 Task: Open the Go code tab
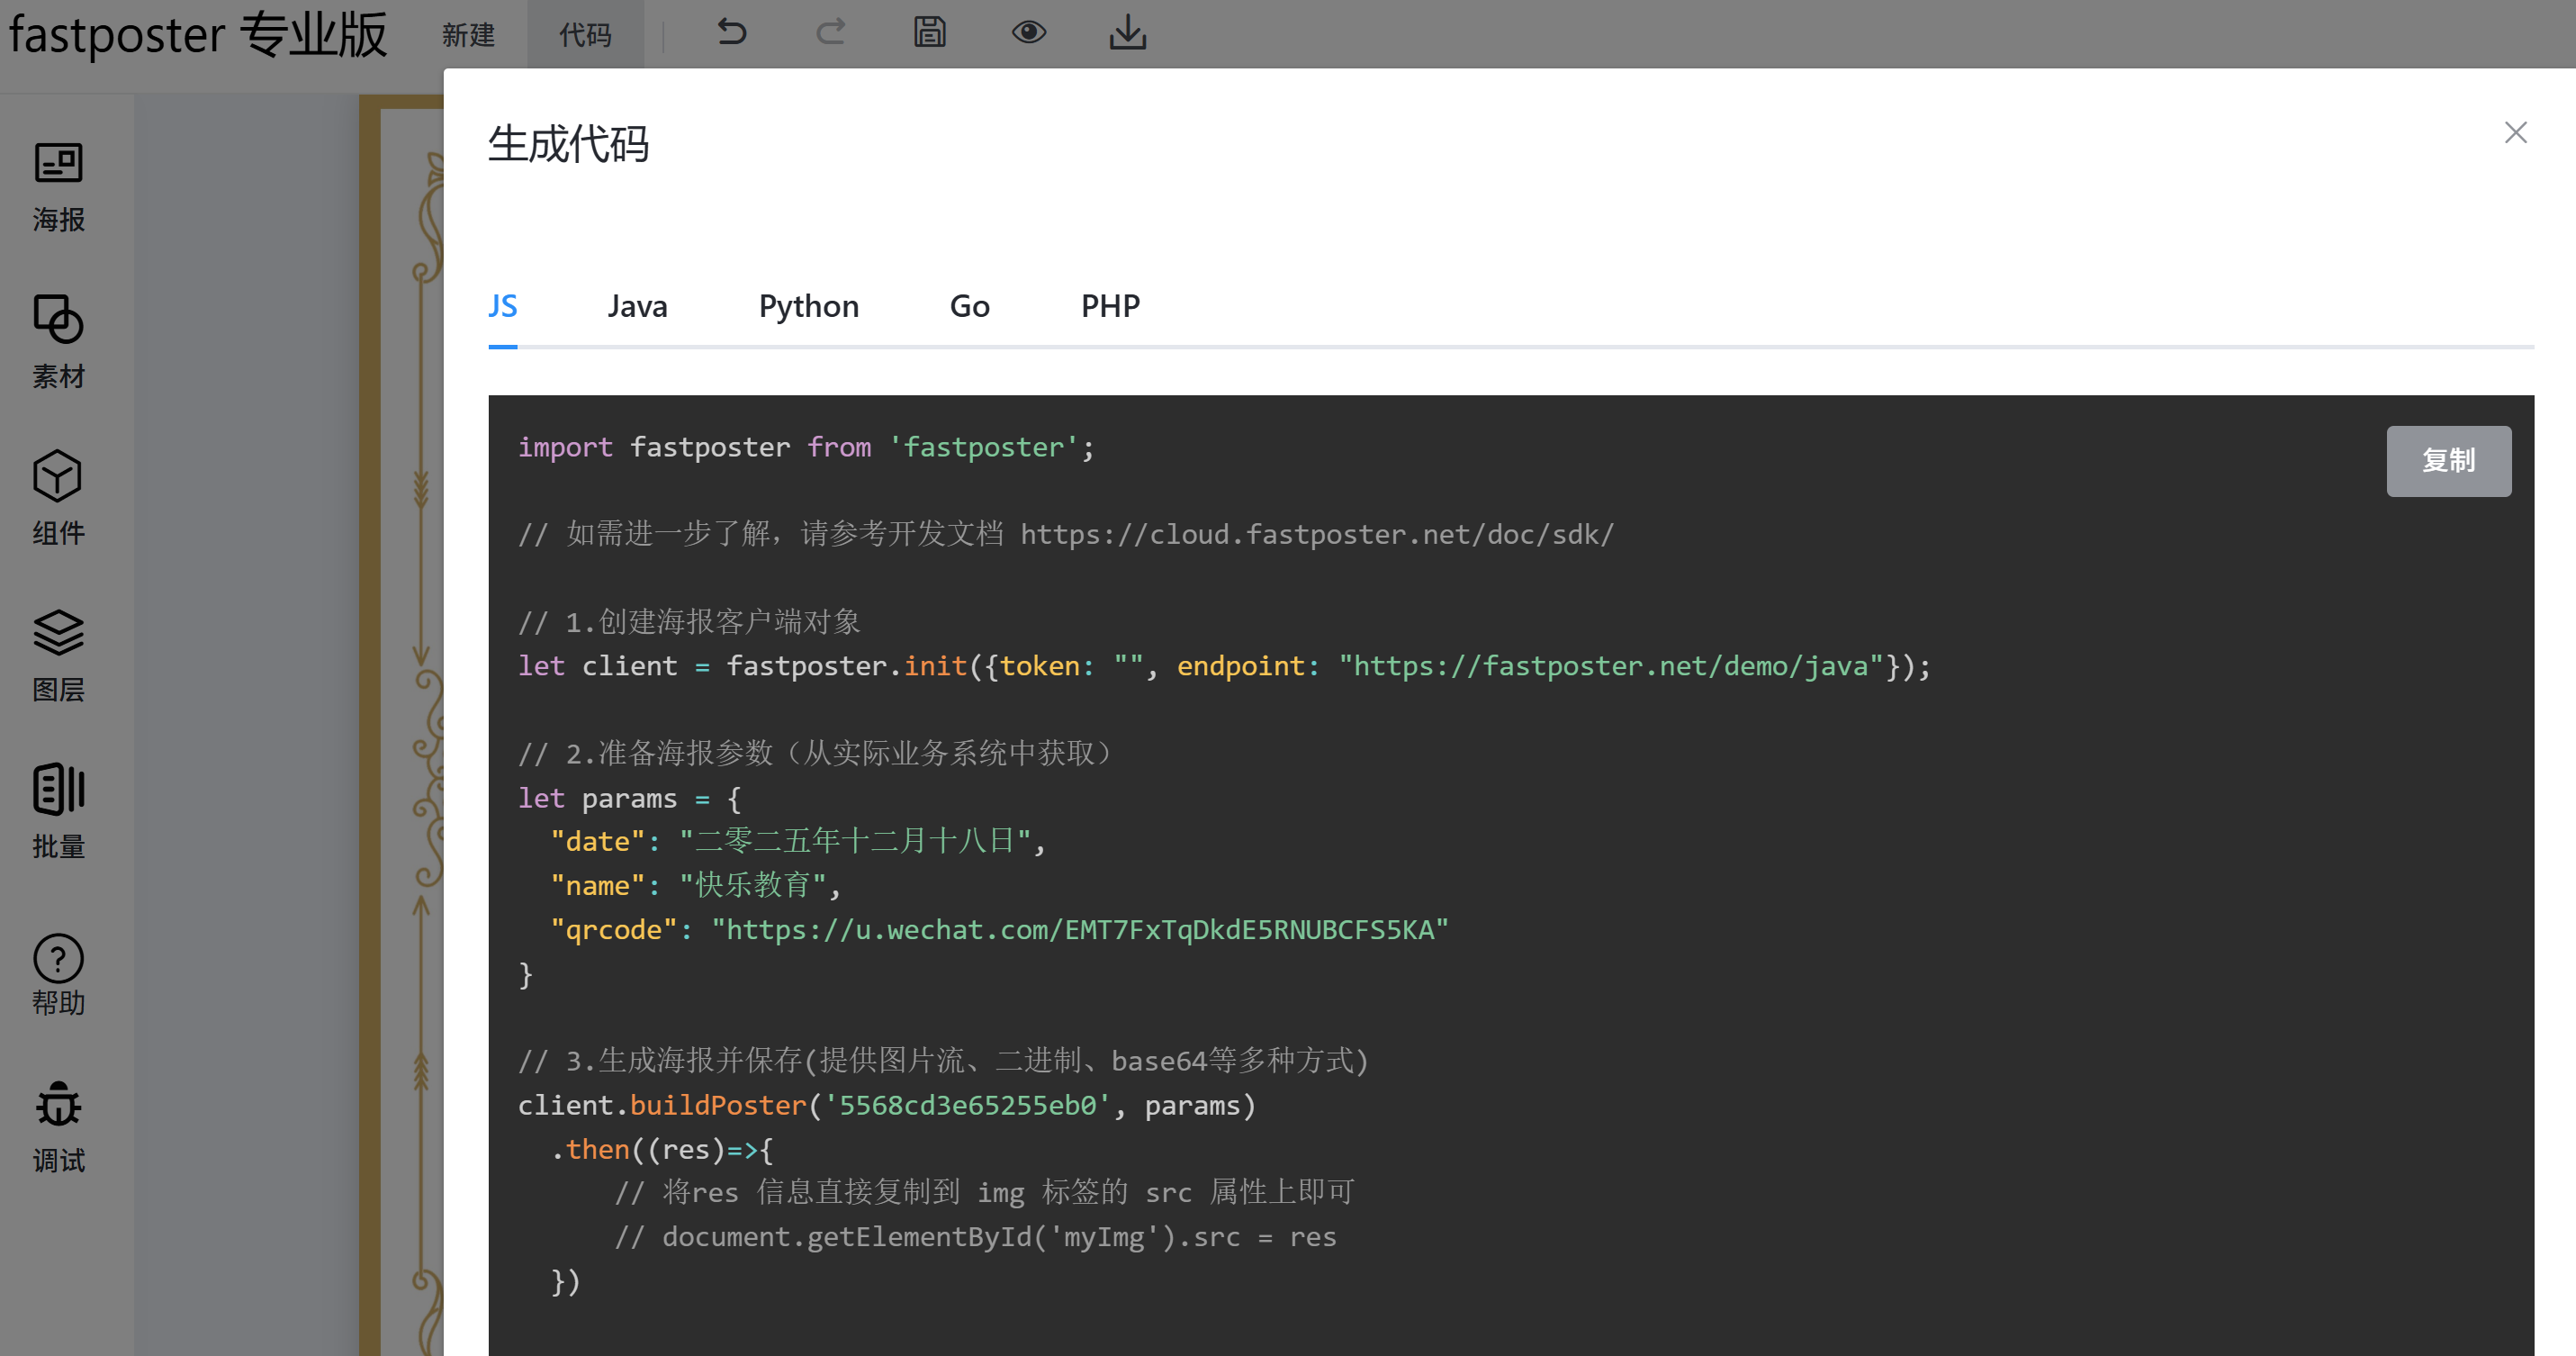click(x=968, y=306)
